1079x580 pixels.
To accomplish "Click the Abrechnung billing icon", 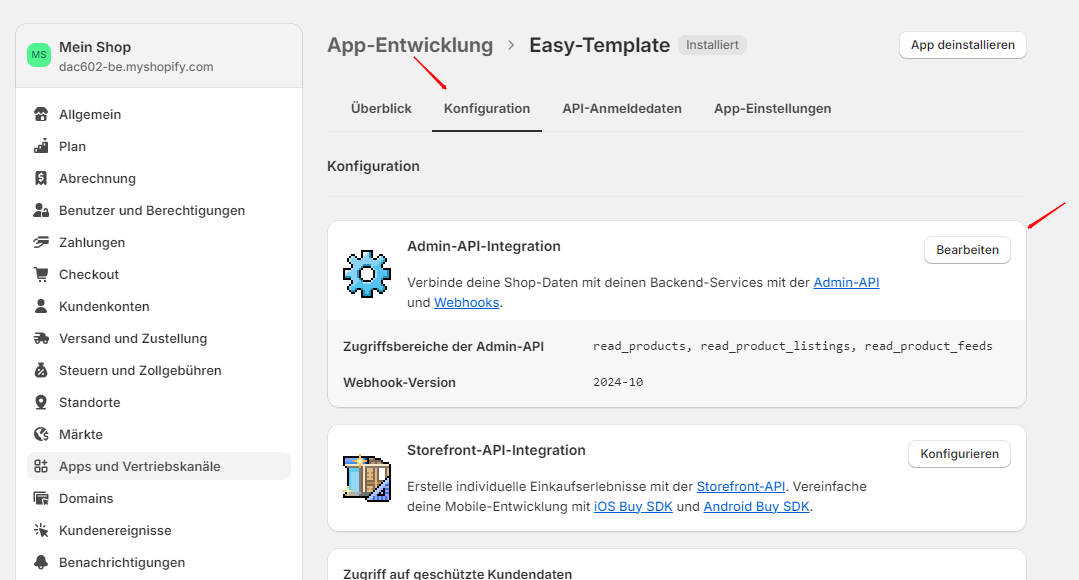I will click(x=41, y=178).
